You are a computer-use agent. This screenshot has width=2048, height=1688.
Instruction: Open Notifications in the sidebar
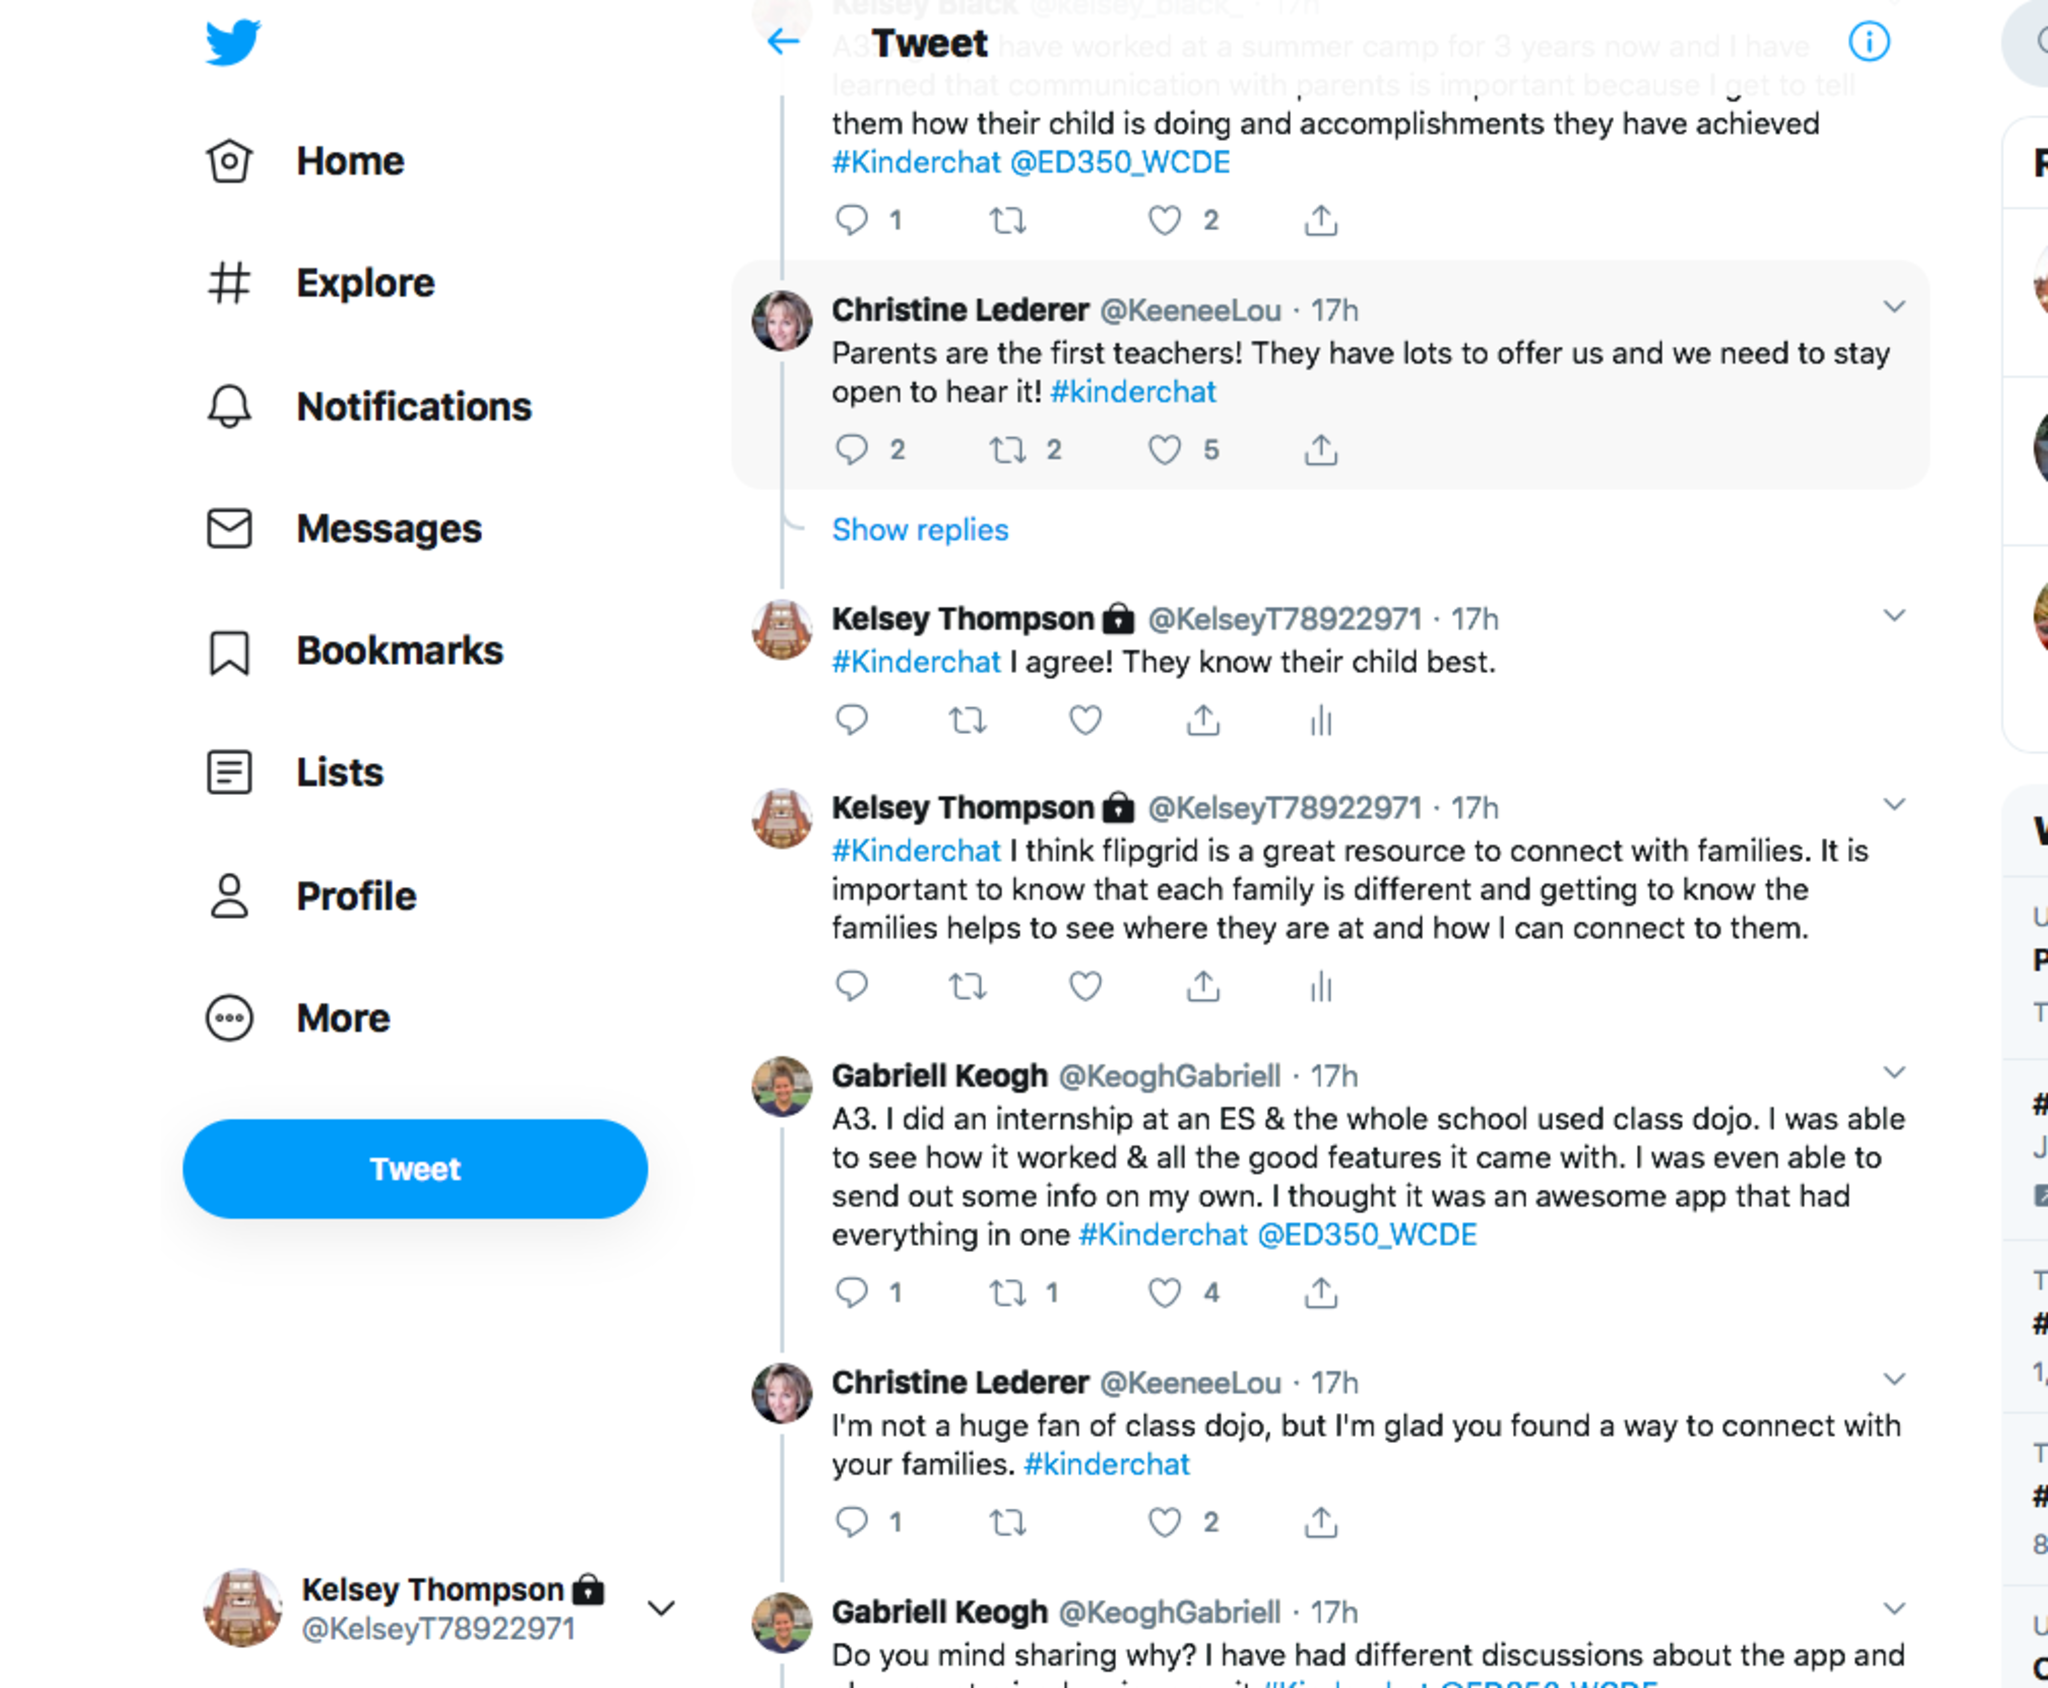pyautogui.click(x=413, y=407)
